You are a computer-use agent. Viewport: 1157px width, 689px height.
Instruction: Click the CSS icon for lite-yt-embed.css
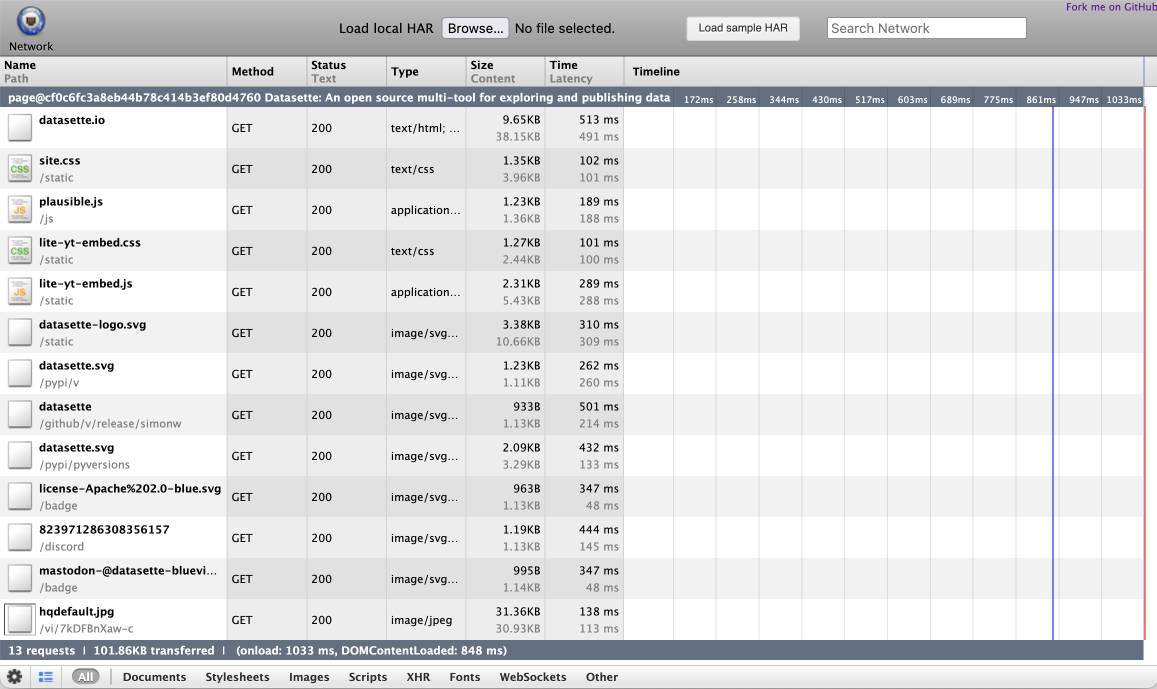(20, 251)
